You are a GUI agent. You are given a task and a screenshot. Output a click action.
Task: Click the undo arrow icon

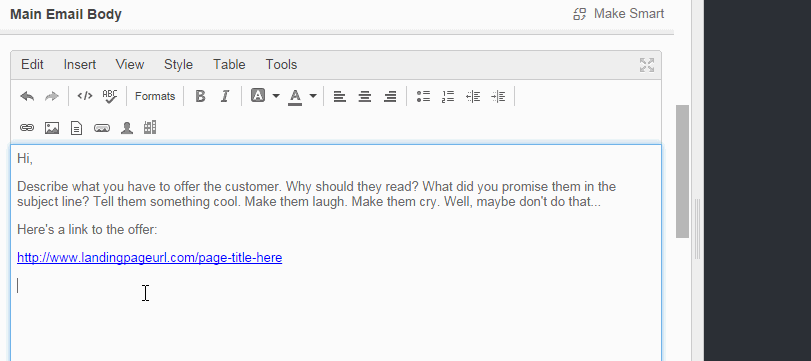27,96
